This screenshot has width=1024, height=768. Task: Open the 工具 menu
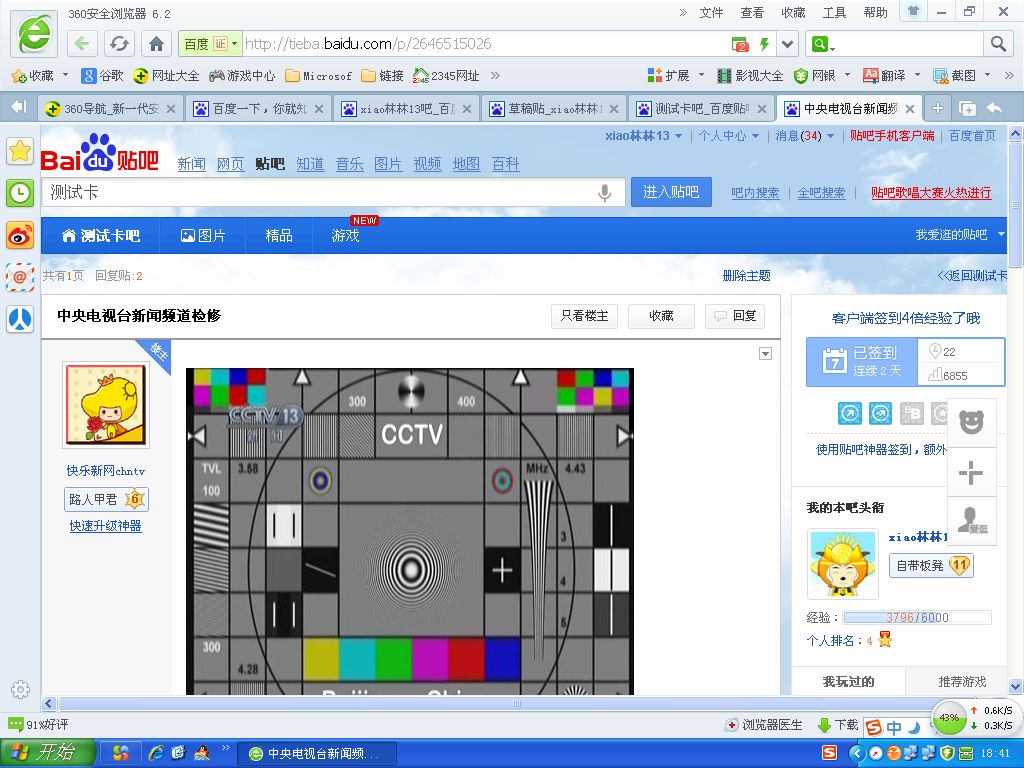click(834, 12)
